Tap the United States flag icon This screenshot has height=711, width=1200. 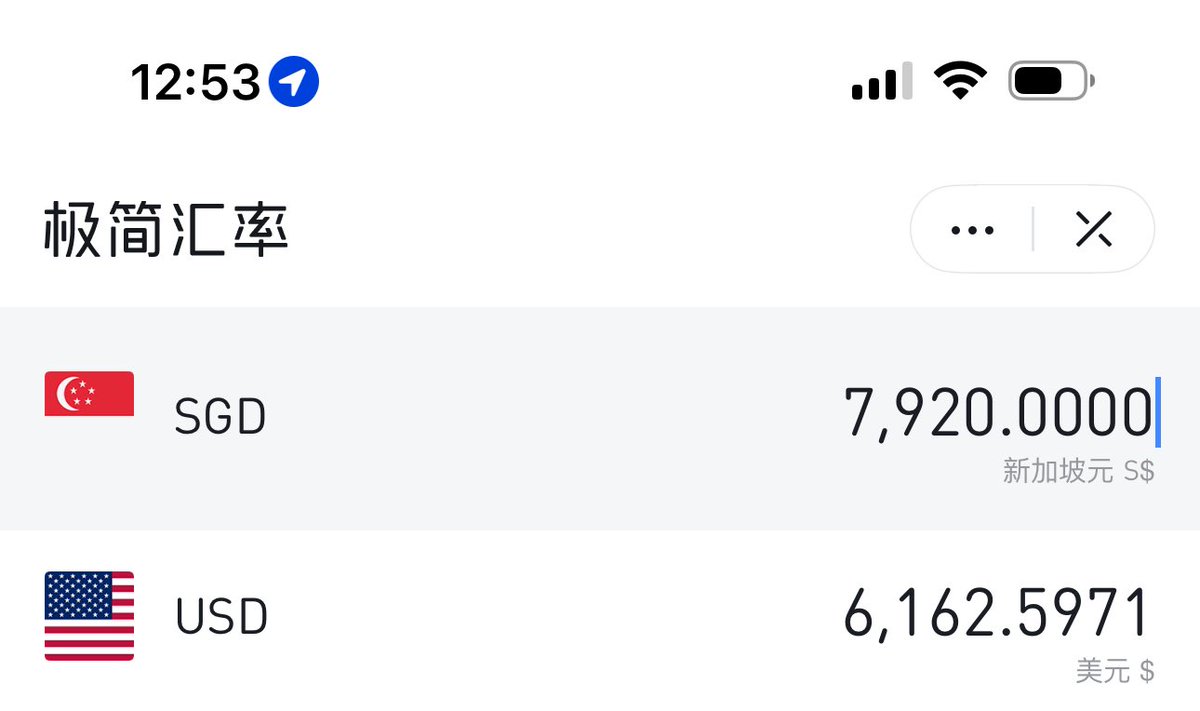(89, 616)
